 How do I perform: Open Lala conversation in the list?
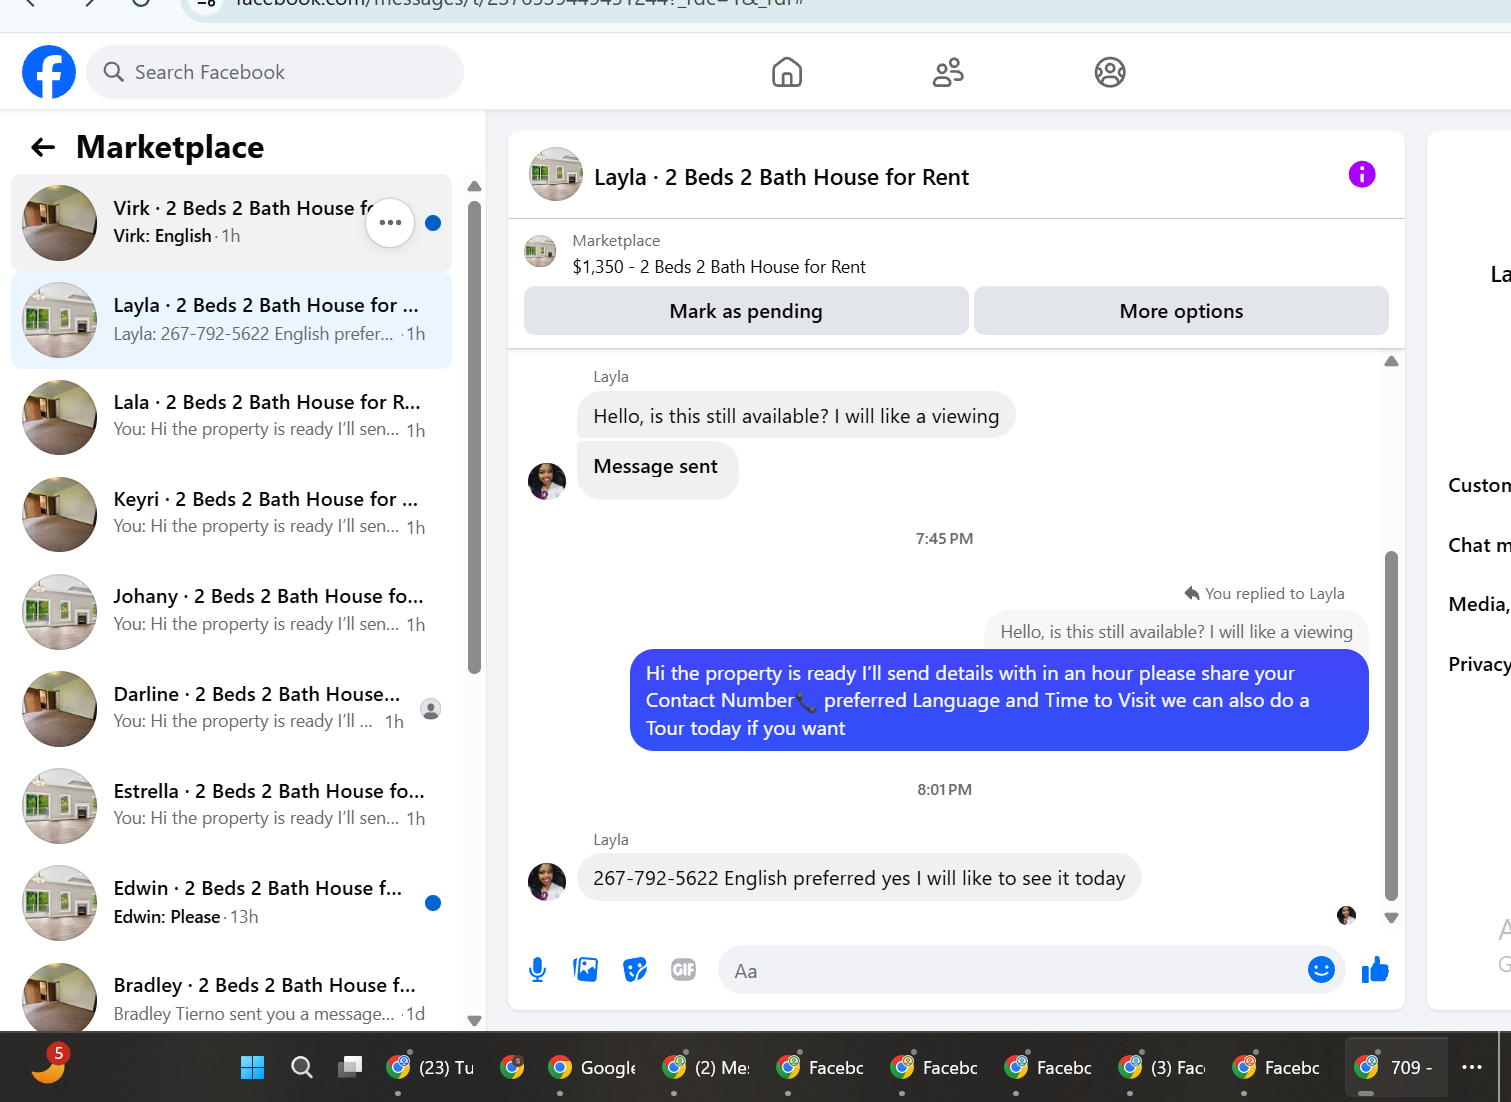(231, 417)
